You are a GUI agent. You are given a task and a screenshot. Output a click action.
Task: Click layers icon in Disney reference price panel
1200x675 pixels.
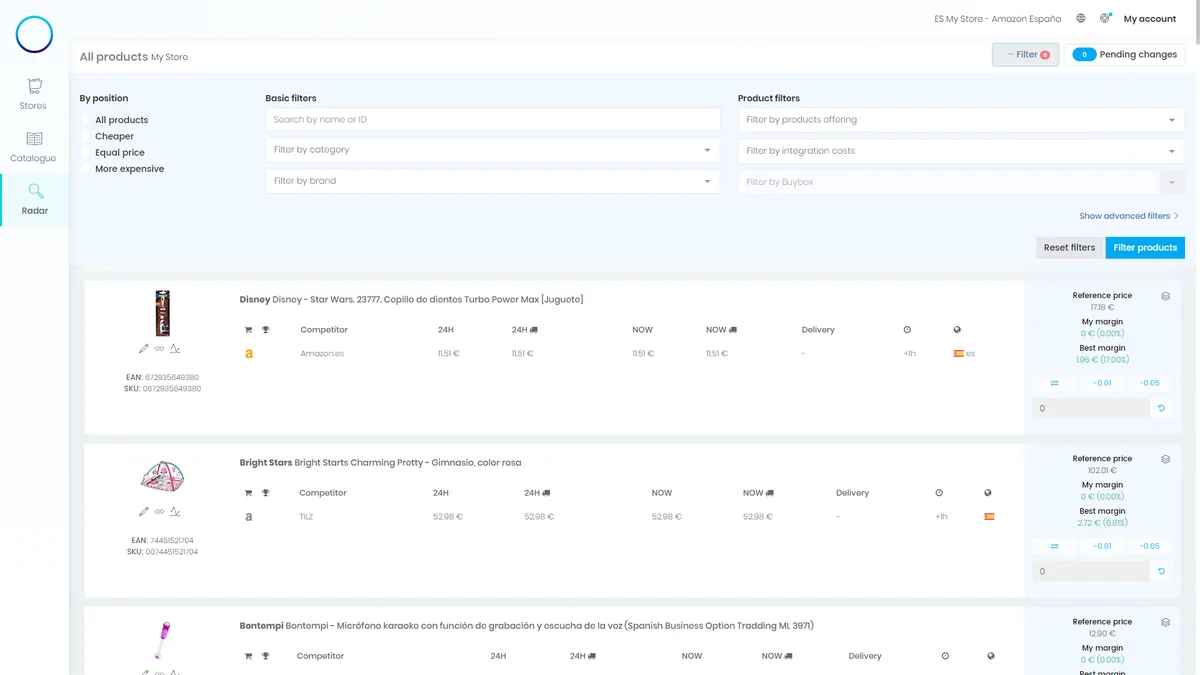click(x=1165, y=296)
